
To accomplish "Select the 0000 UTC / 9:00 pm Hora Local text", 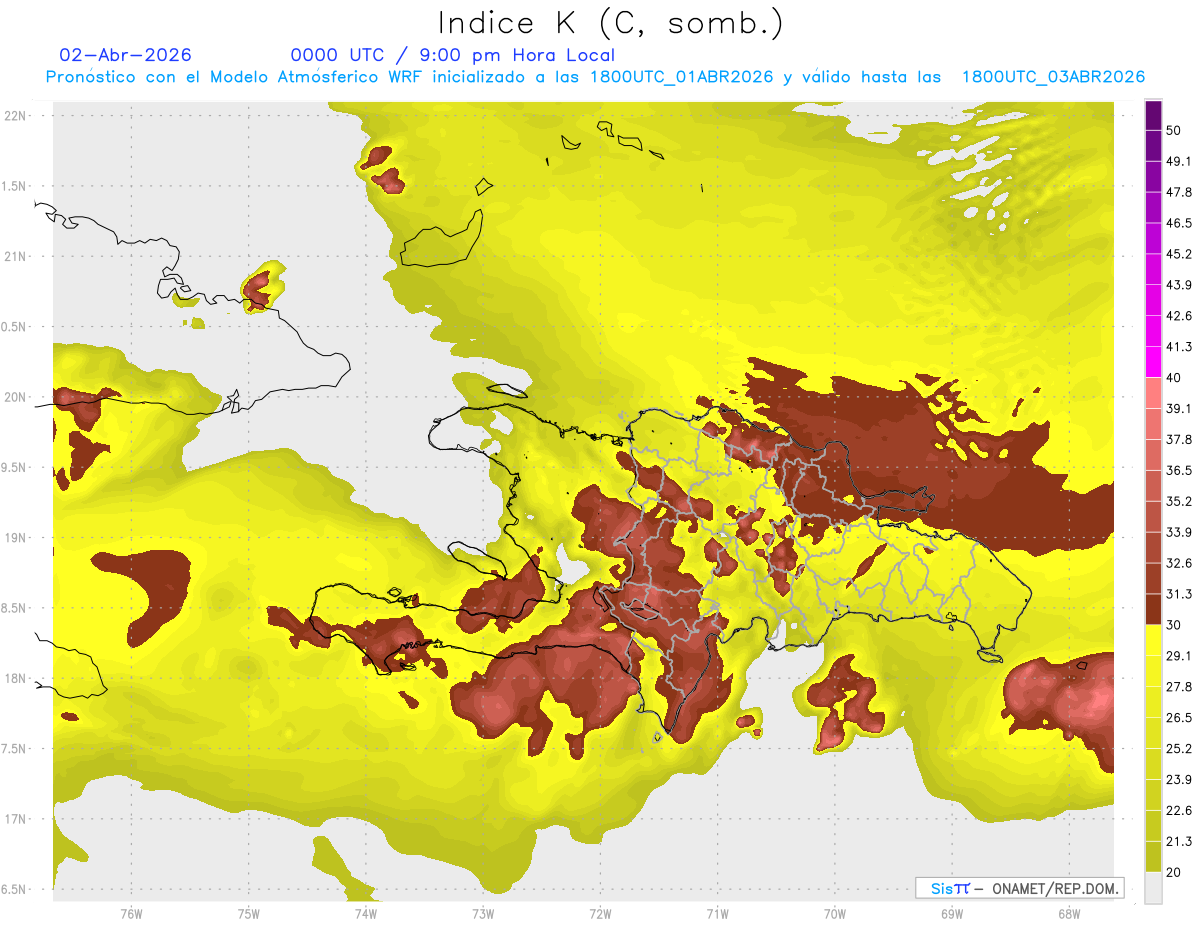I will (452, 55).
